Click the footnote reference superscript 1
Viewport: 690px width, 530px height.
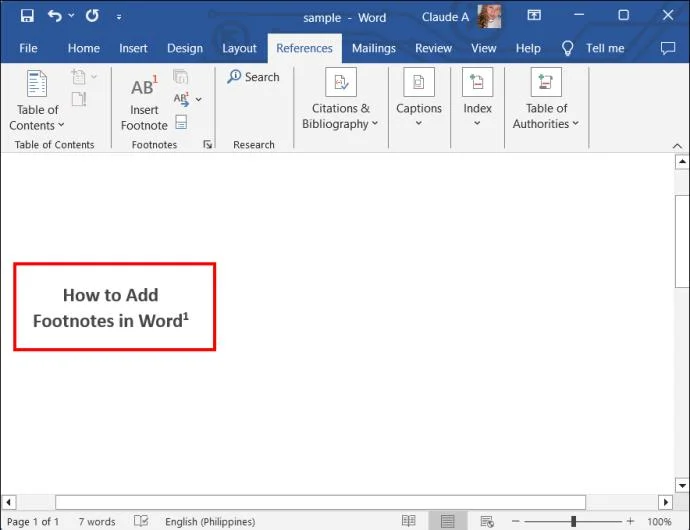(186, 315)
